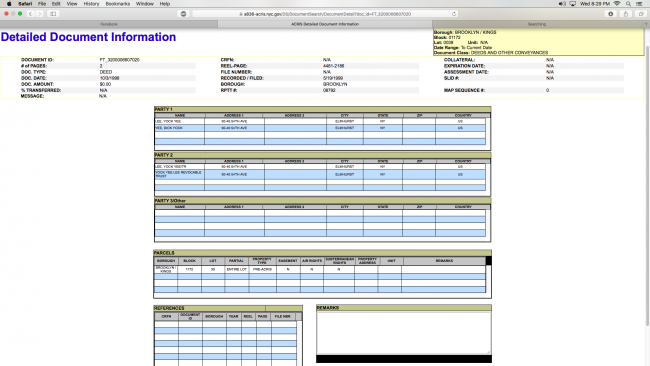Click the REEL-PAGE value 4461-2186

click(333, 66)
